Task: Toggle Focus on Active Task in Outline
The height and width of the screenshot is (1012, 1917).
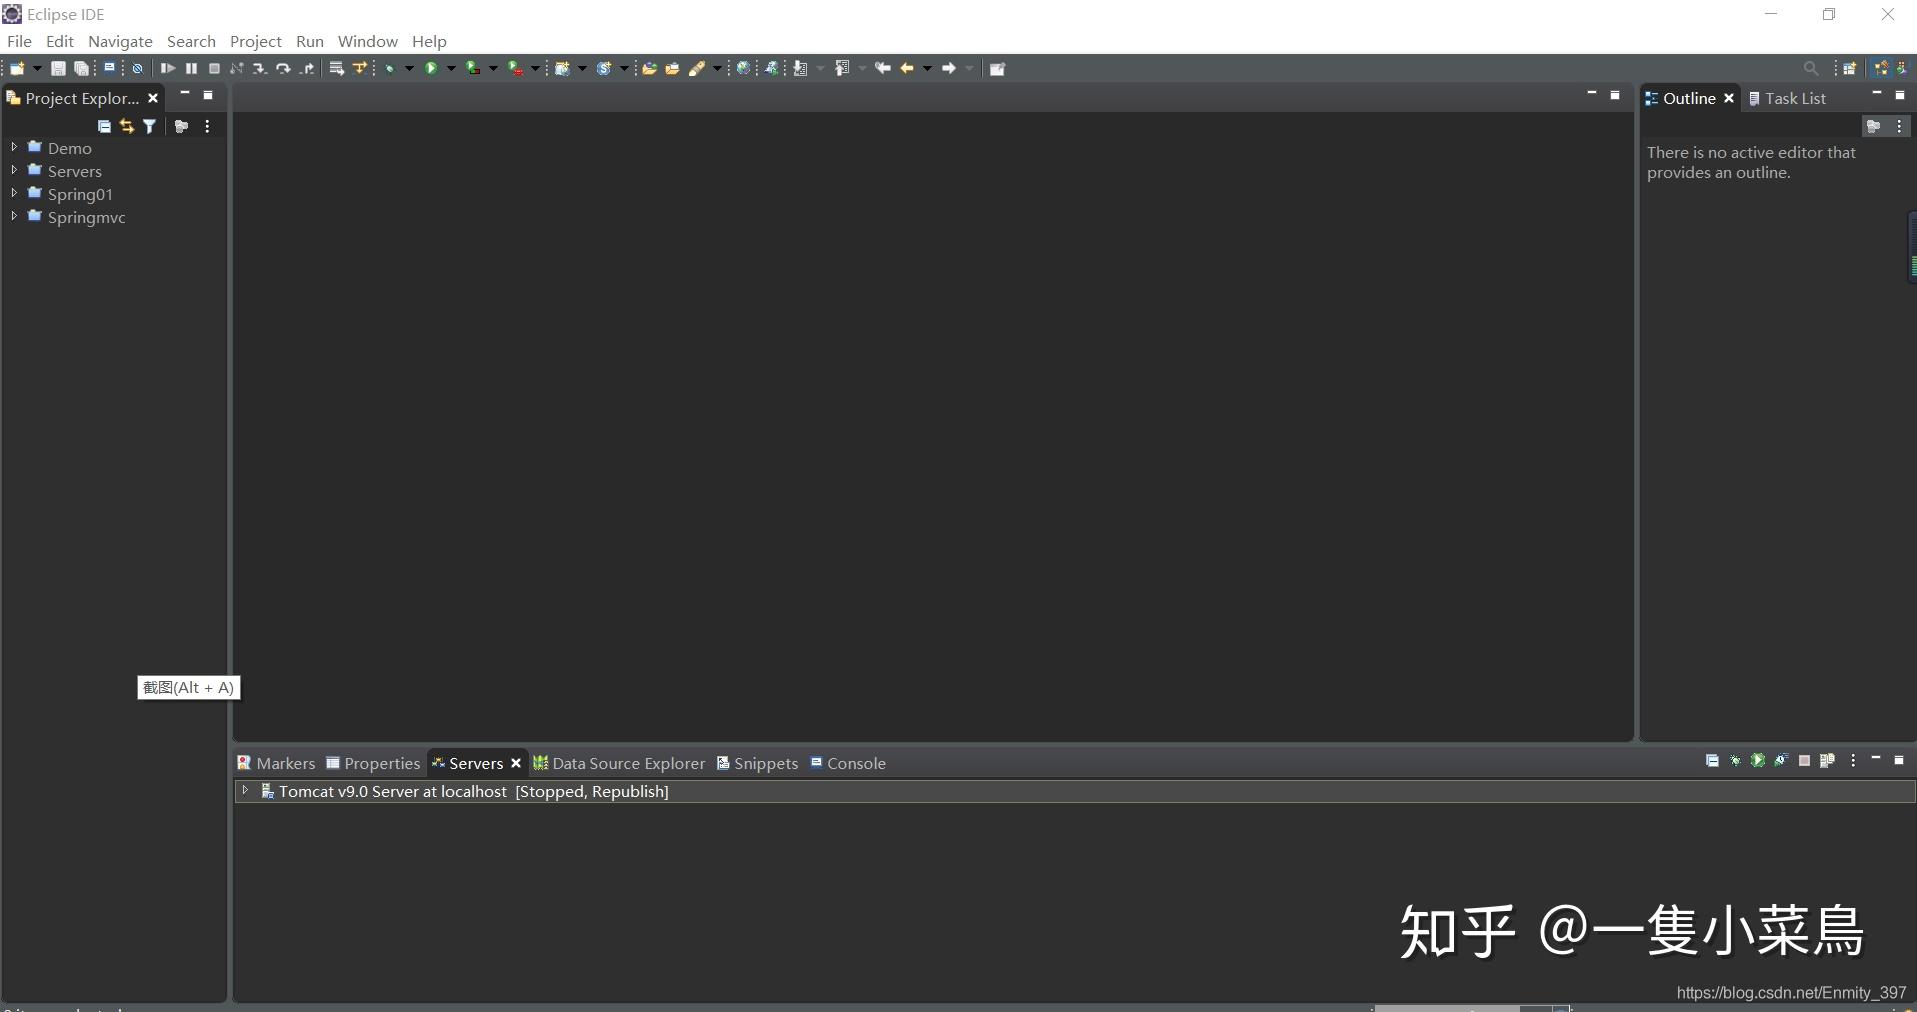Action: (1873, 127)
